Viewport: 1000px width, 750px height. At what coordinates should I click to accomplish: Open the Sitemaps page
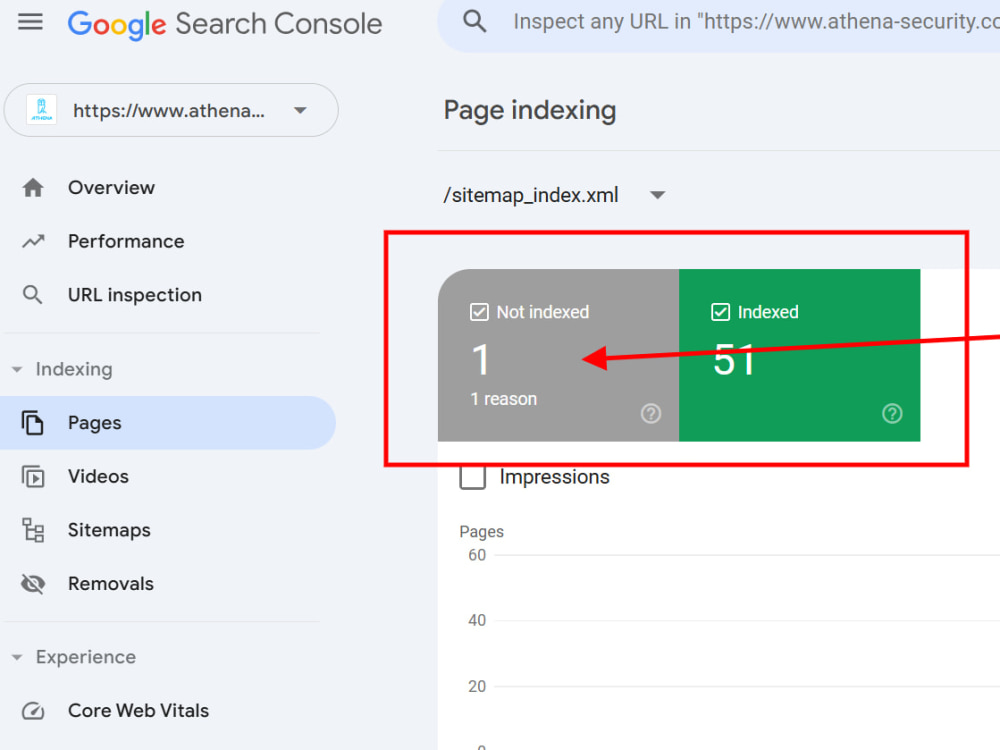click(x=109, y=530)
